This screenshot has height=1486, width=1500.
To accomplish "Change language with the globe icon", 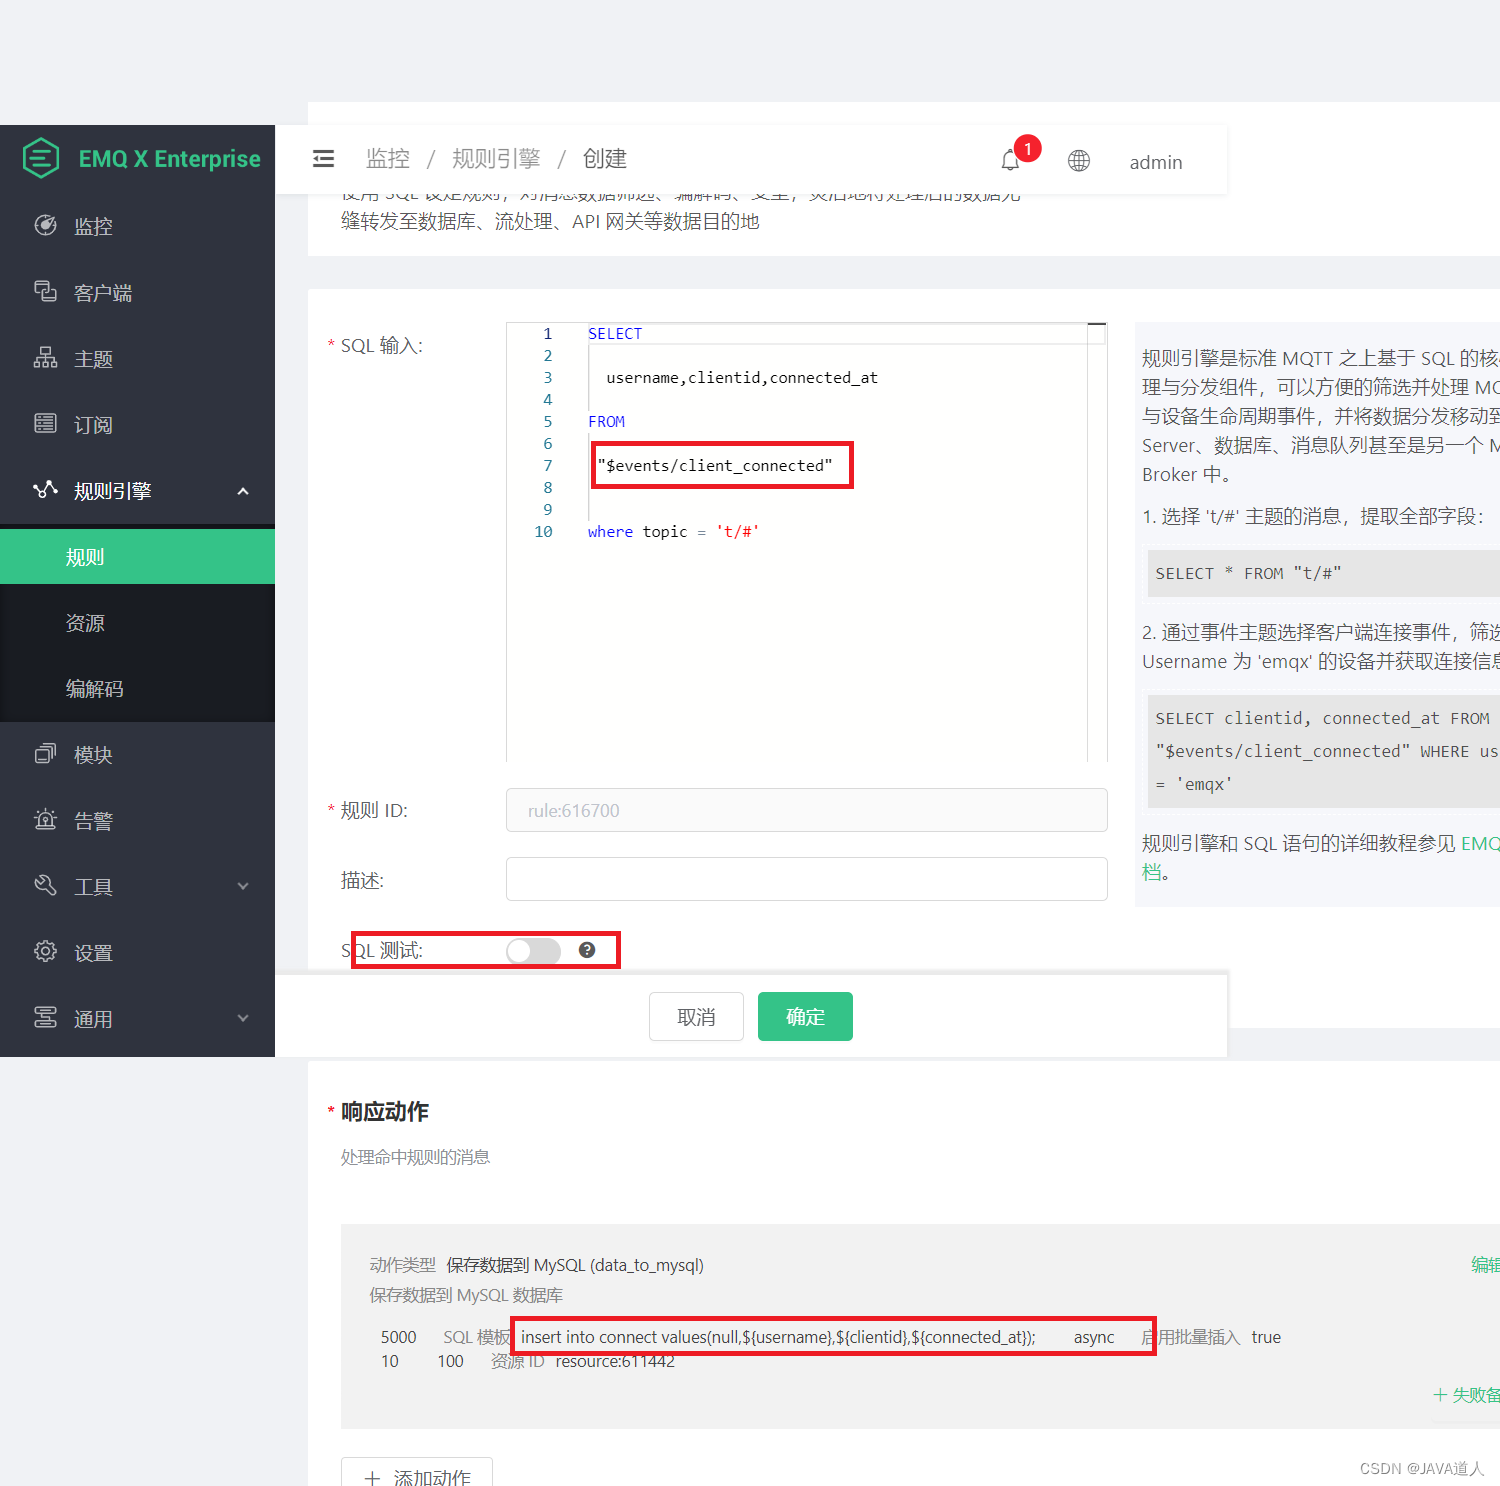I will point(1079,160).
